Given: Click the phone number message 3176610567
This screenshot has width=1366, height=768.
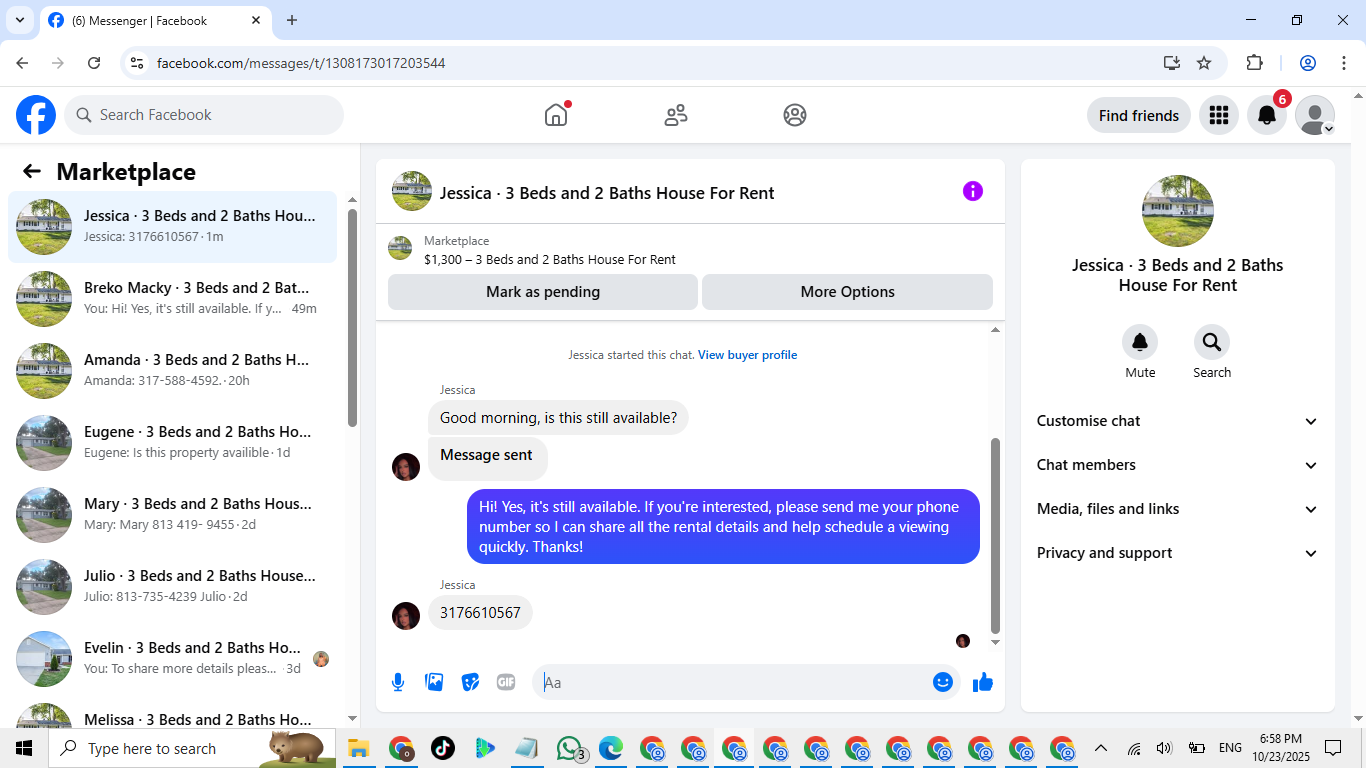Looking at the screenshot, I should (480, 613).
